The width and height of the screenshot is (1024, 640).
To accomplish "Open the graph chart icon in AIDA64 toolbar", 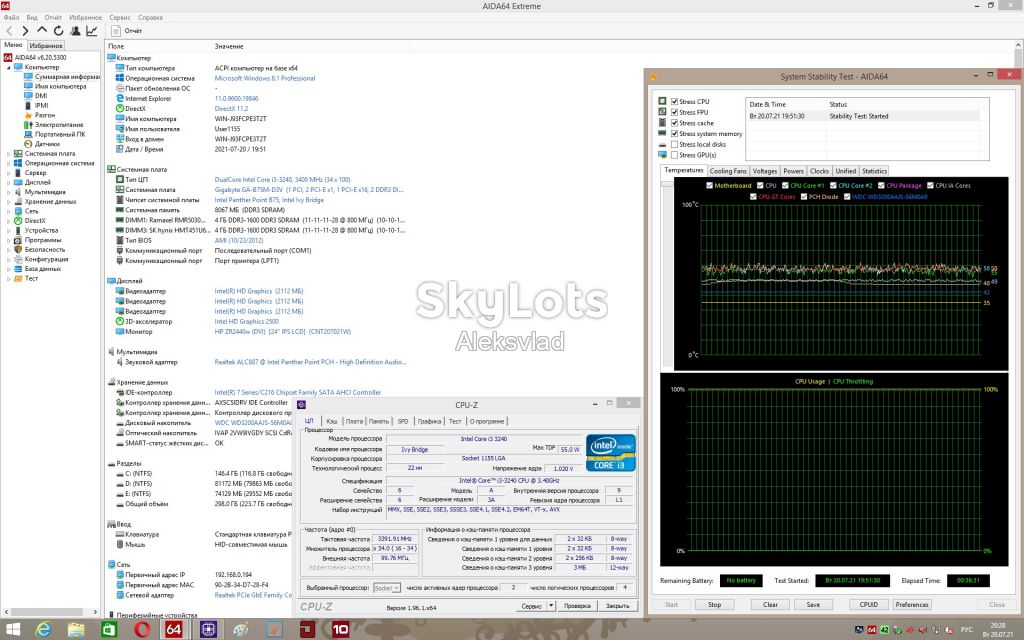I will [x=91, y=31].
